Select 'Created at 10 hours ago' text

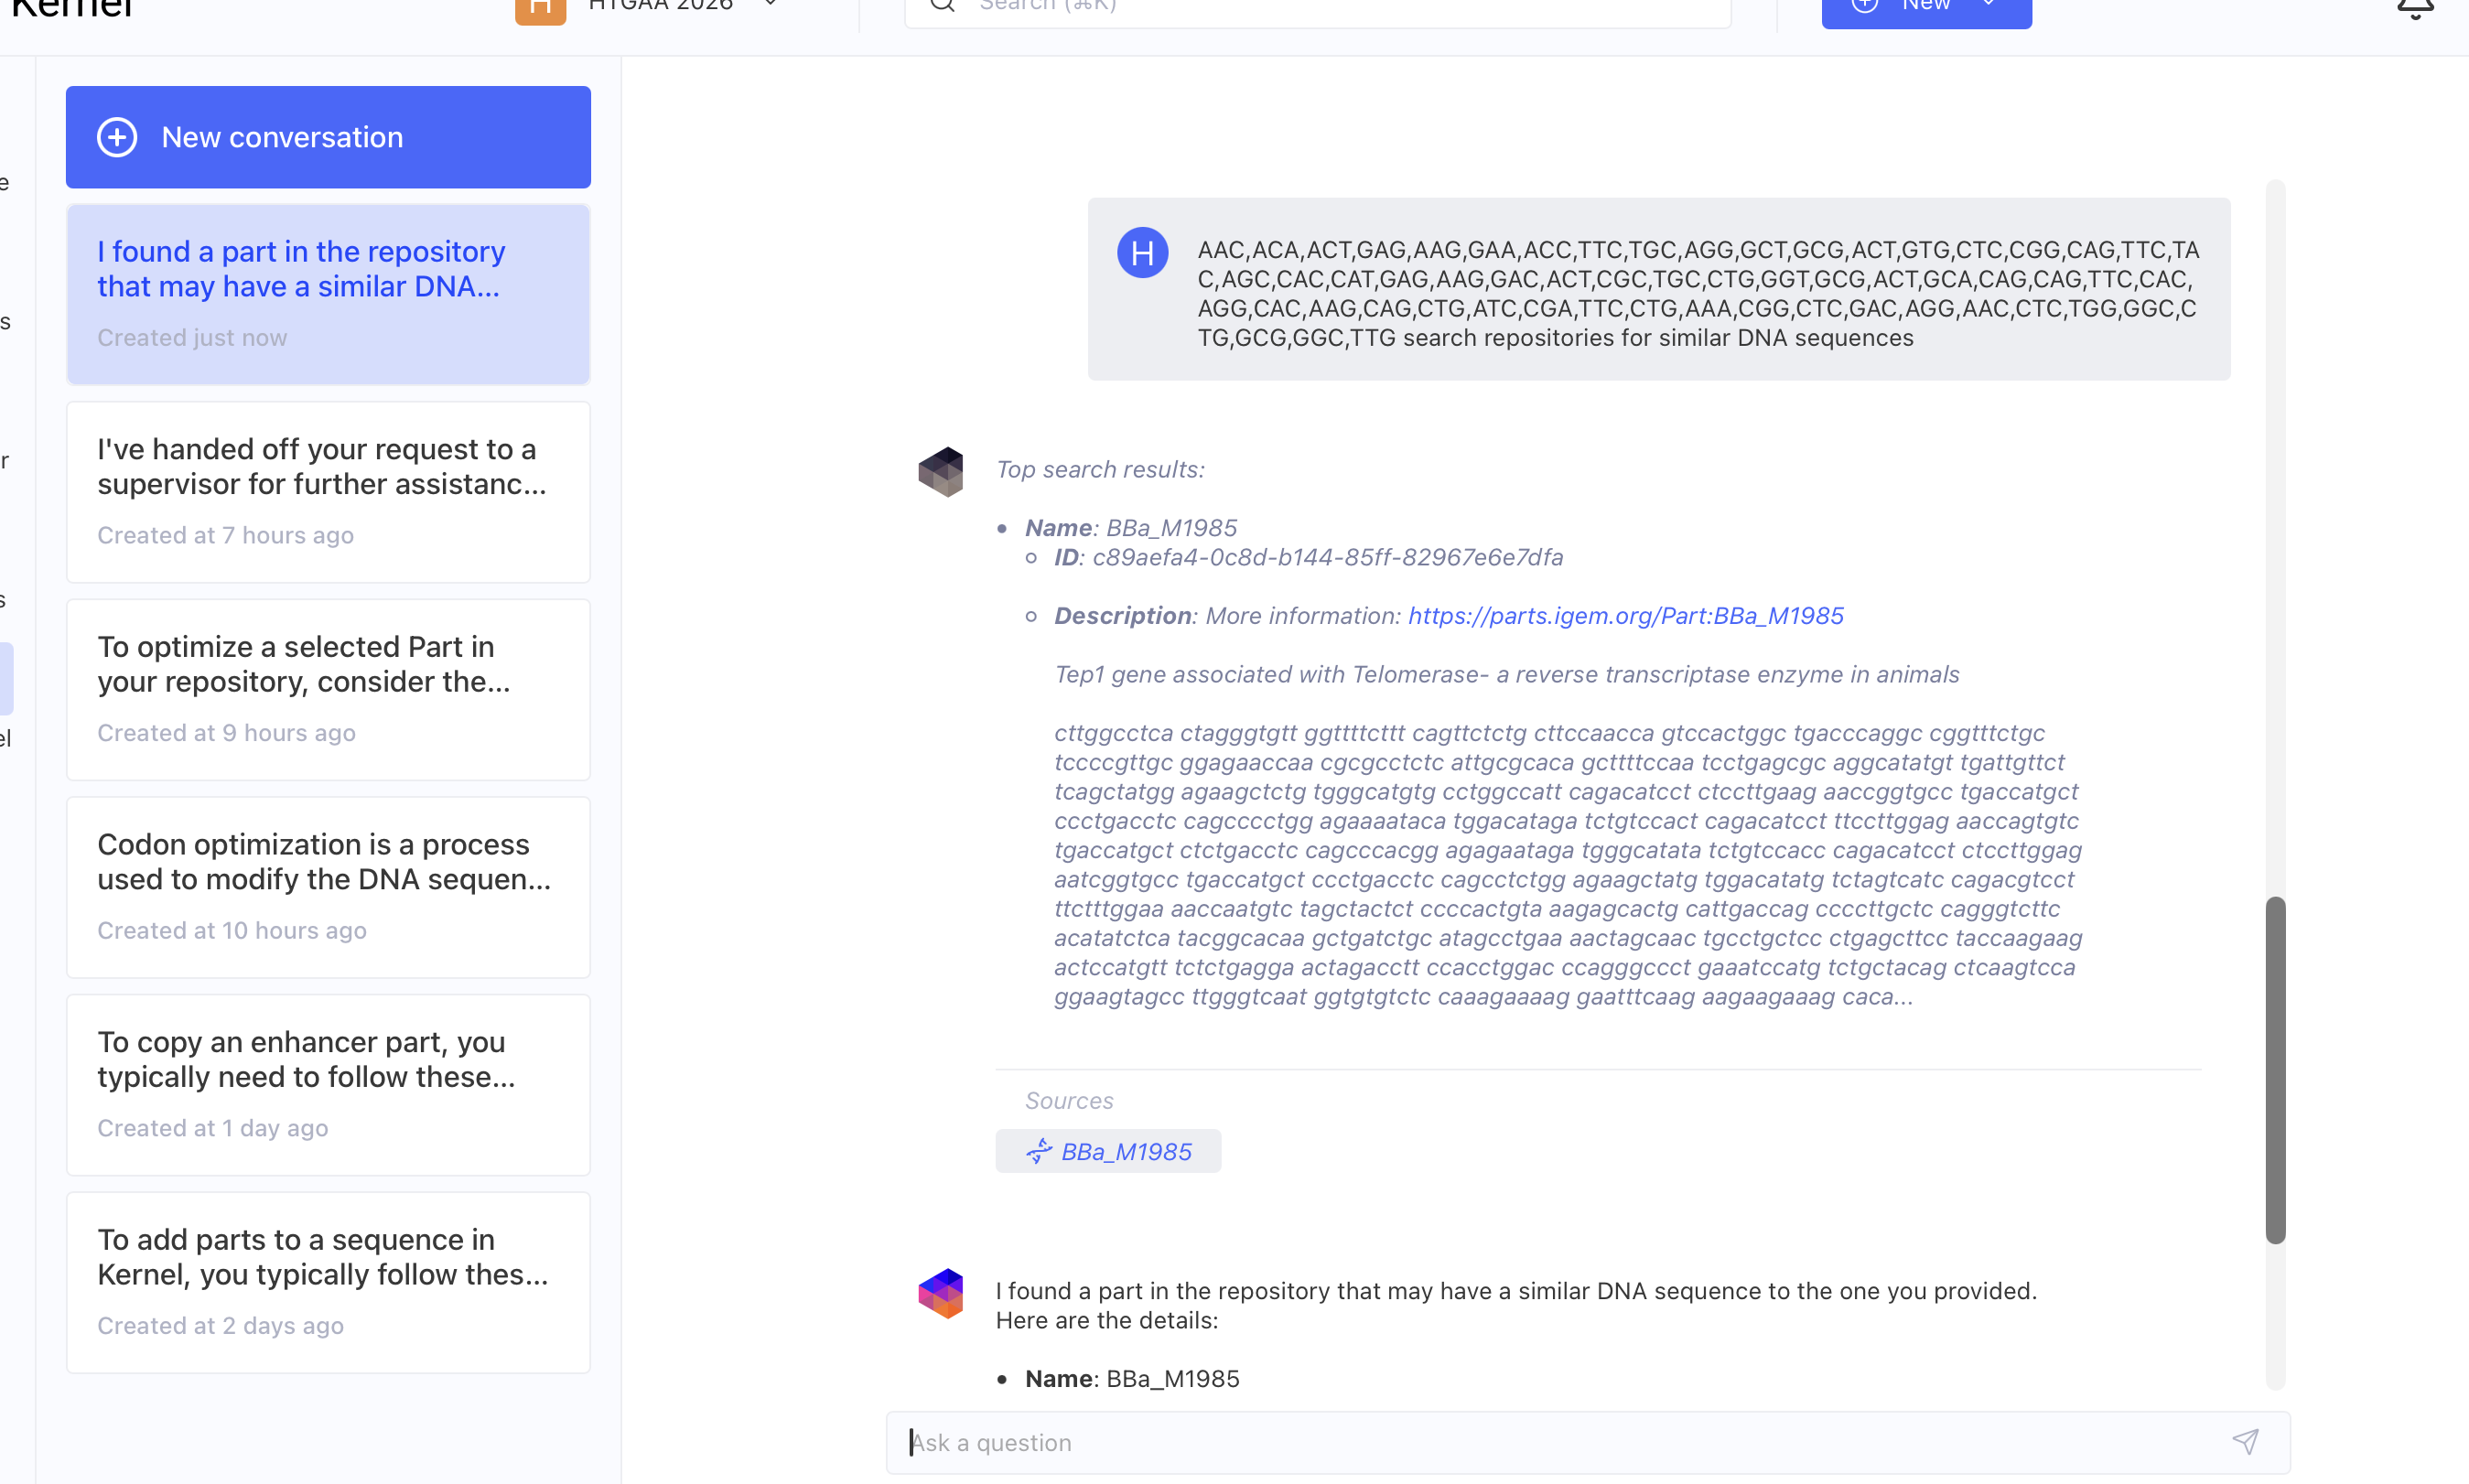pos(232,930)
